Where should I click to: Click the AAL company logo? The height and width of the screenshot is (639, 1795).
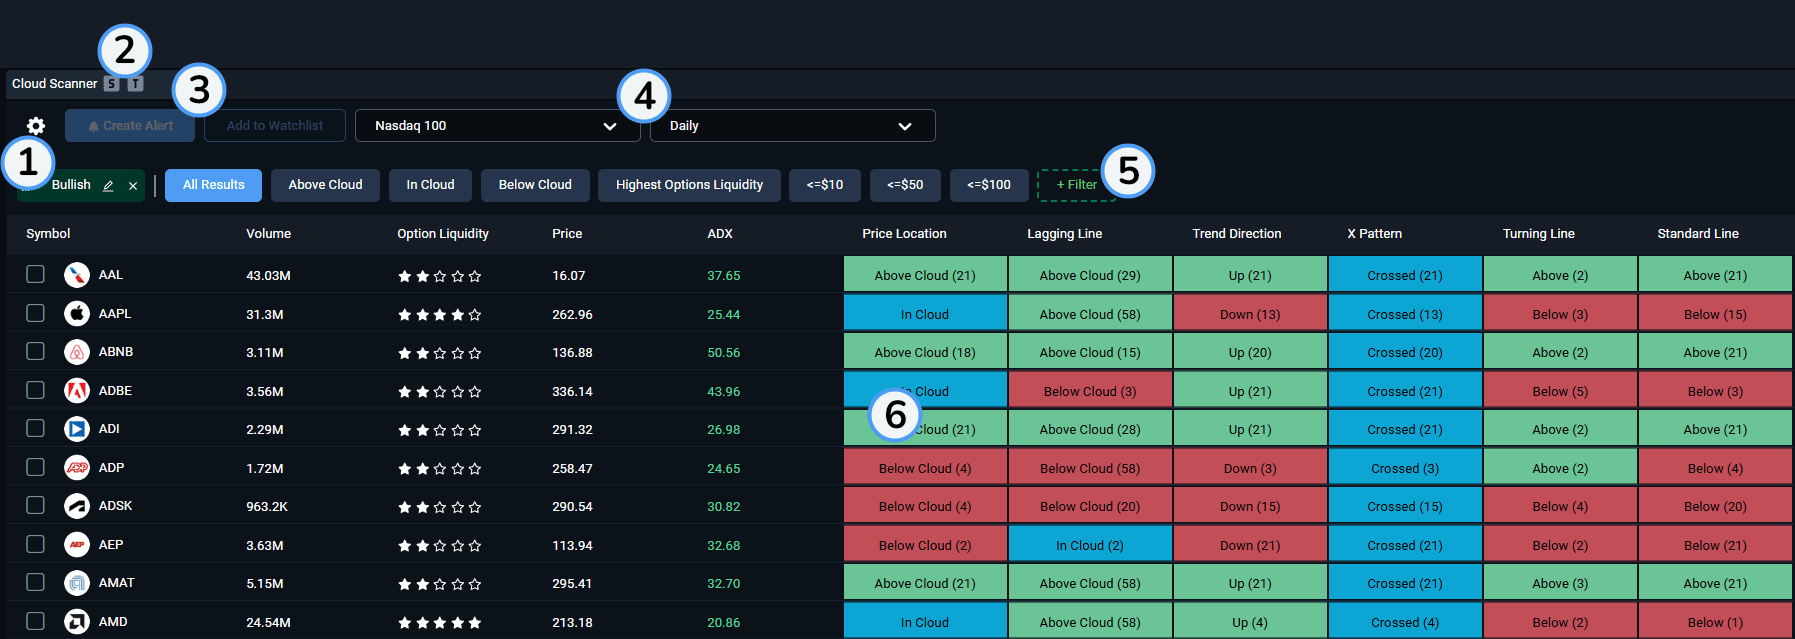coord(77,275)
